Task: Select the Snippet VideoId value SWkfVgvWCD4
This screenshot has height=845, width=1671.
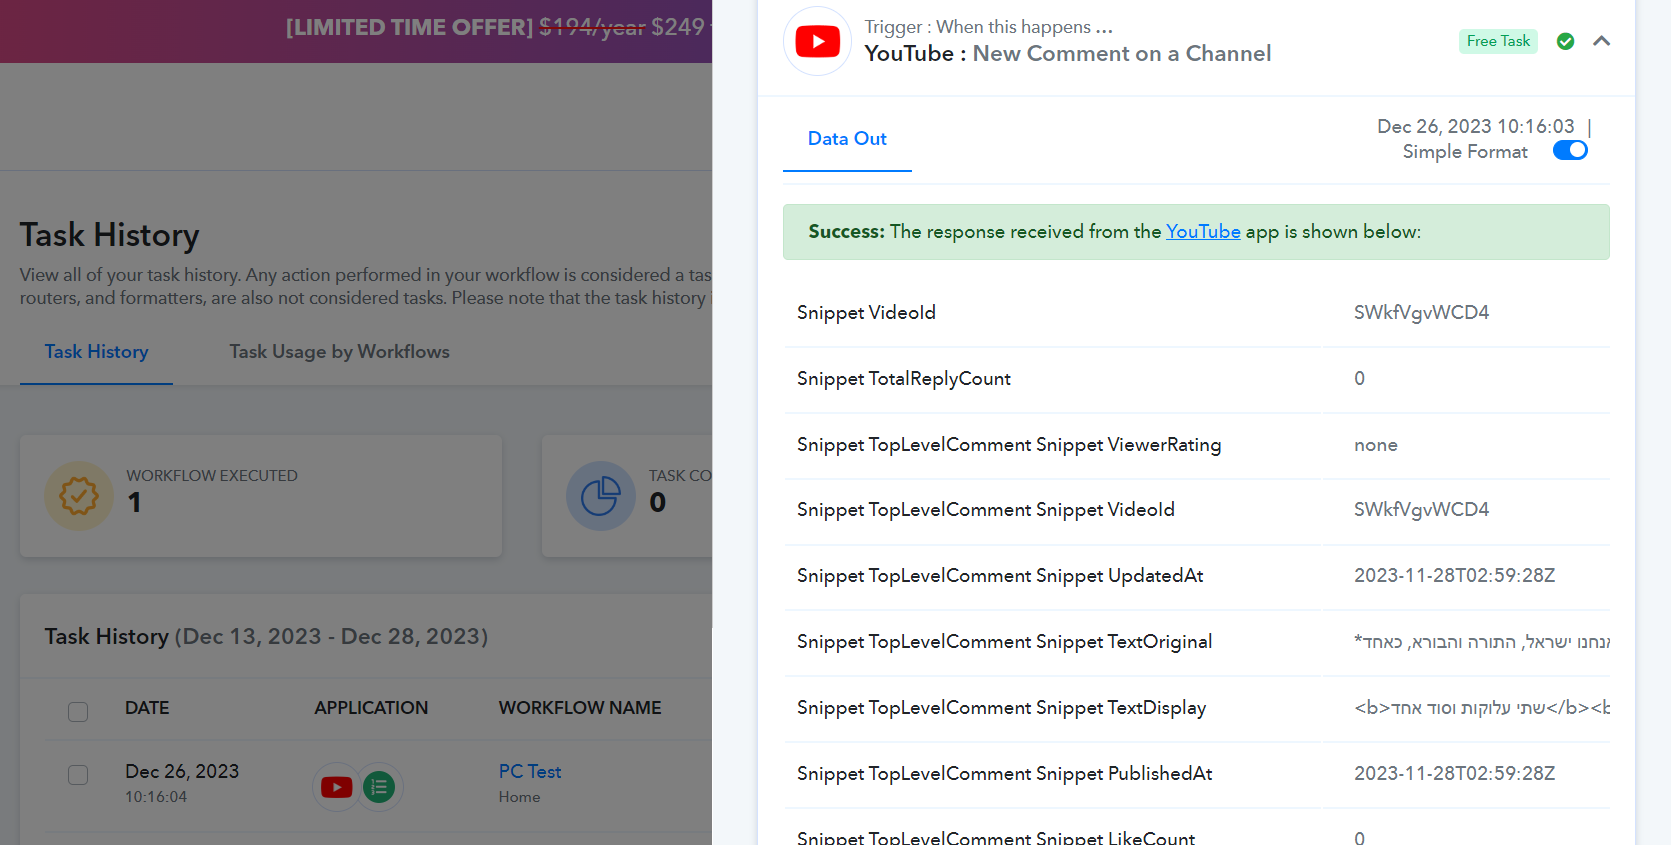Action: tap(1421, 313)
